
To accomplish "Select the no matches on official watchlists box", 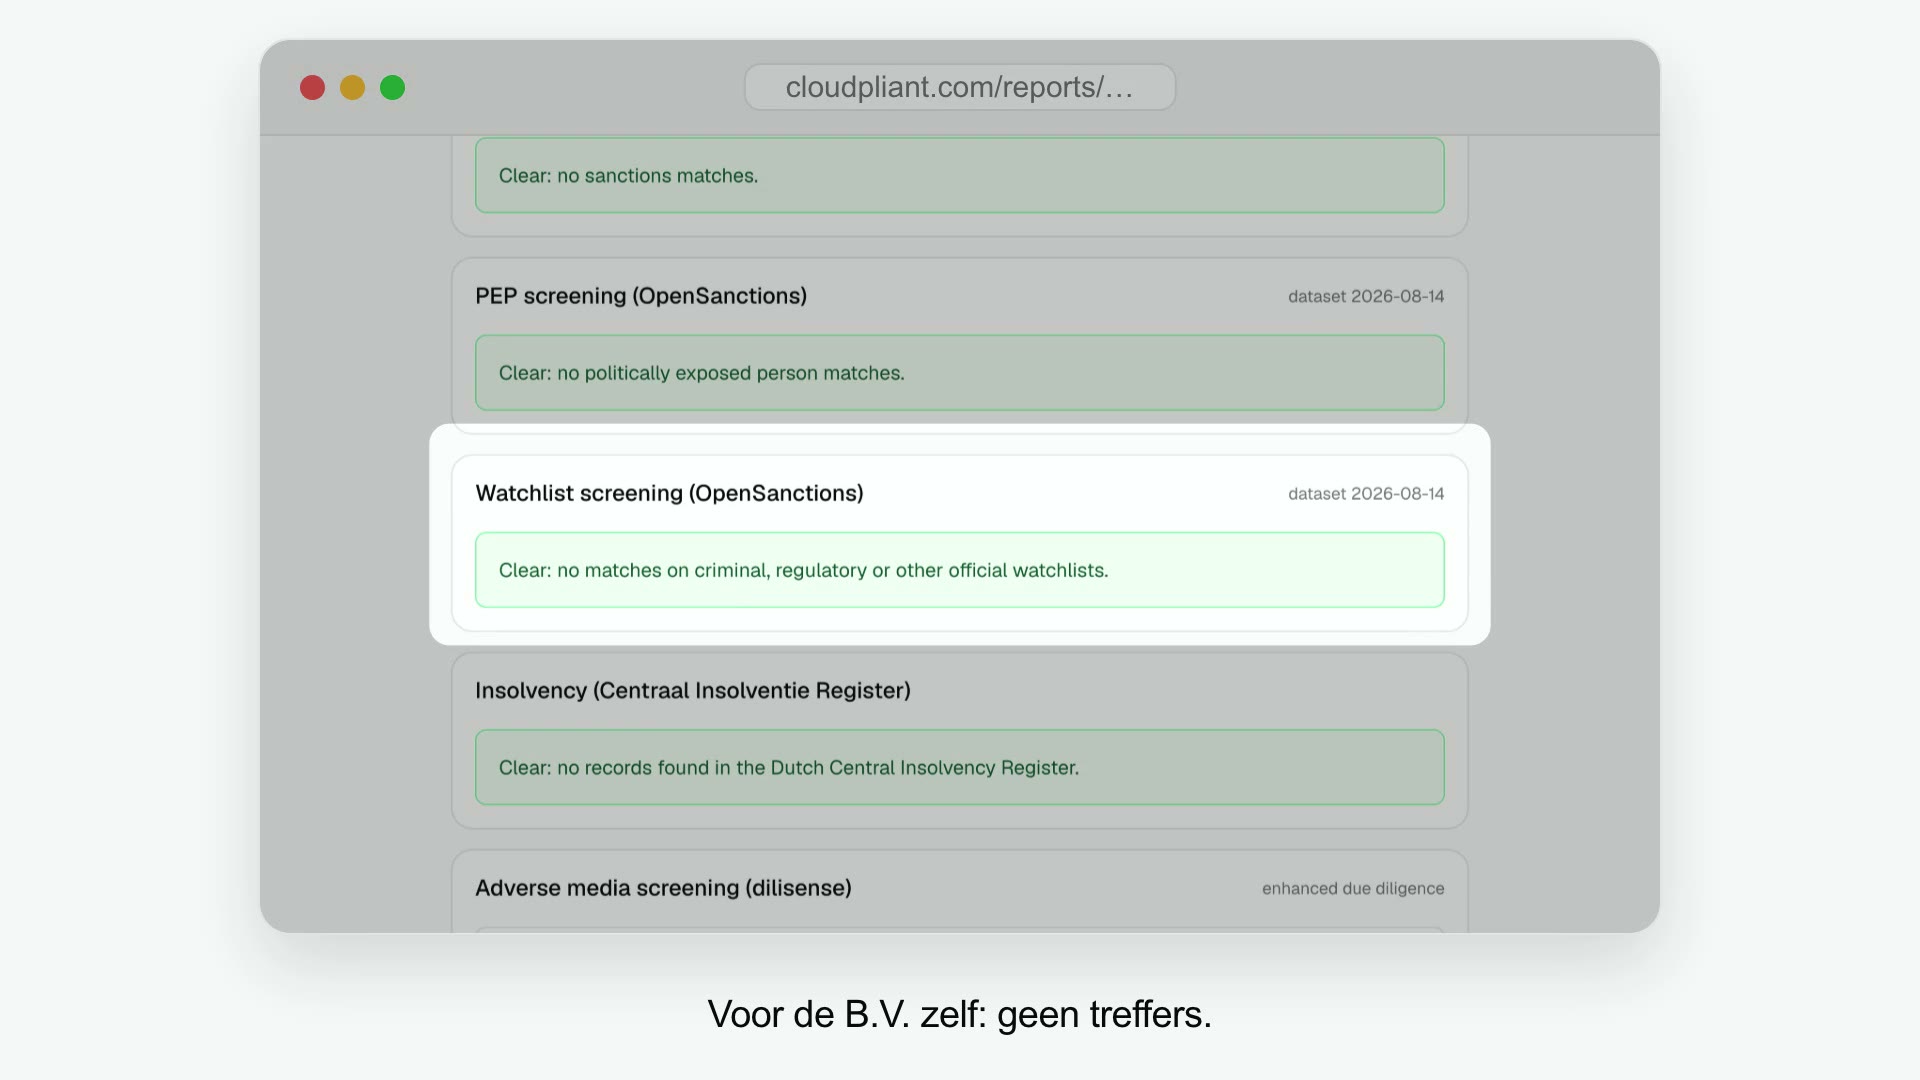I will click(x=960, y=570).
